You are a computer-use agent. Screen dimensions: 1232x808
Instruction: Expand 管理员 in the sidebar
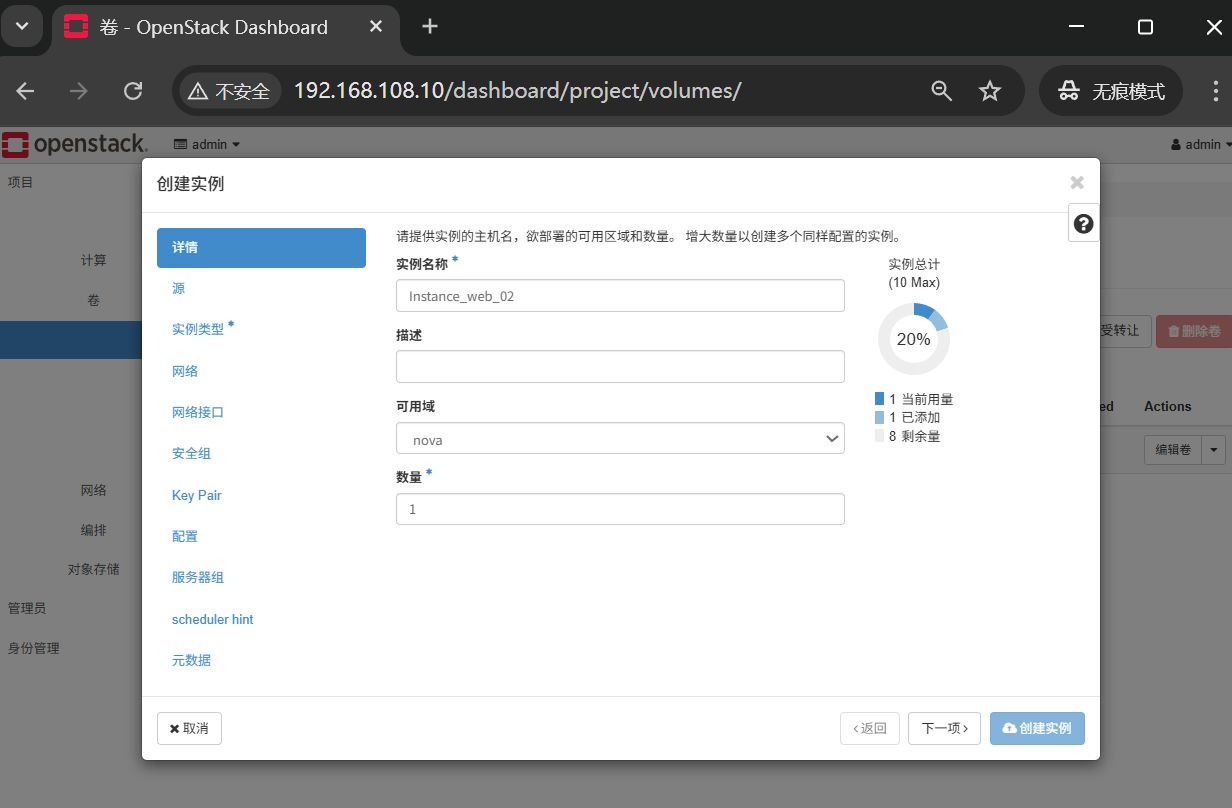[x=27, y=608]
